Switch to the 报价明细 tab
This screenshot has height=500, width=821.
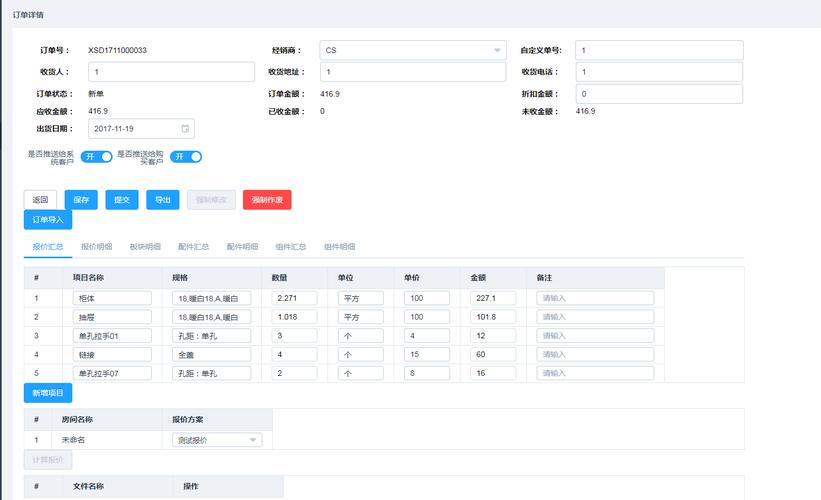point(96,247)
